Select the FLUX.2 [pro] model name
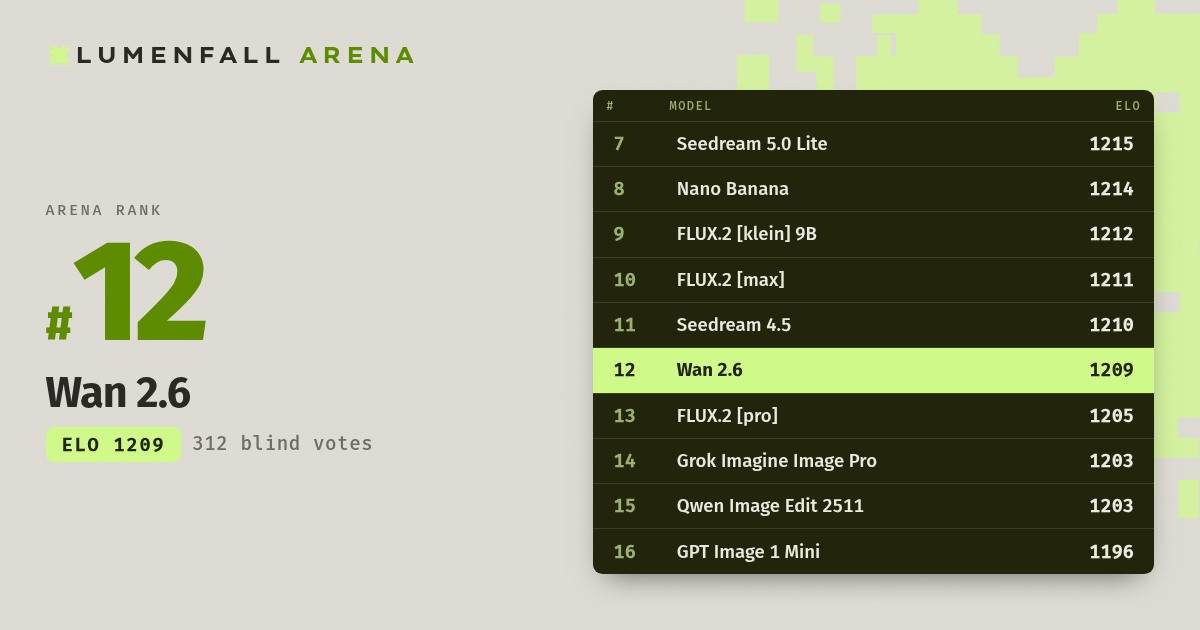1200x630 pixels. pos(727,416)
